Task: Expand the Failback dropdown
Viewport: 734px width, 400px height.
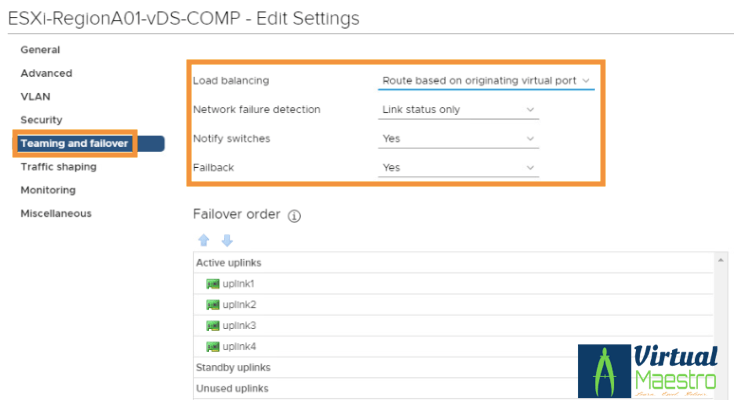Action: tap(458, 167)
